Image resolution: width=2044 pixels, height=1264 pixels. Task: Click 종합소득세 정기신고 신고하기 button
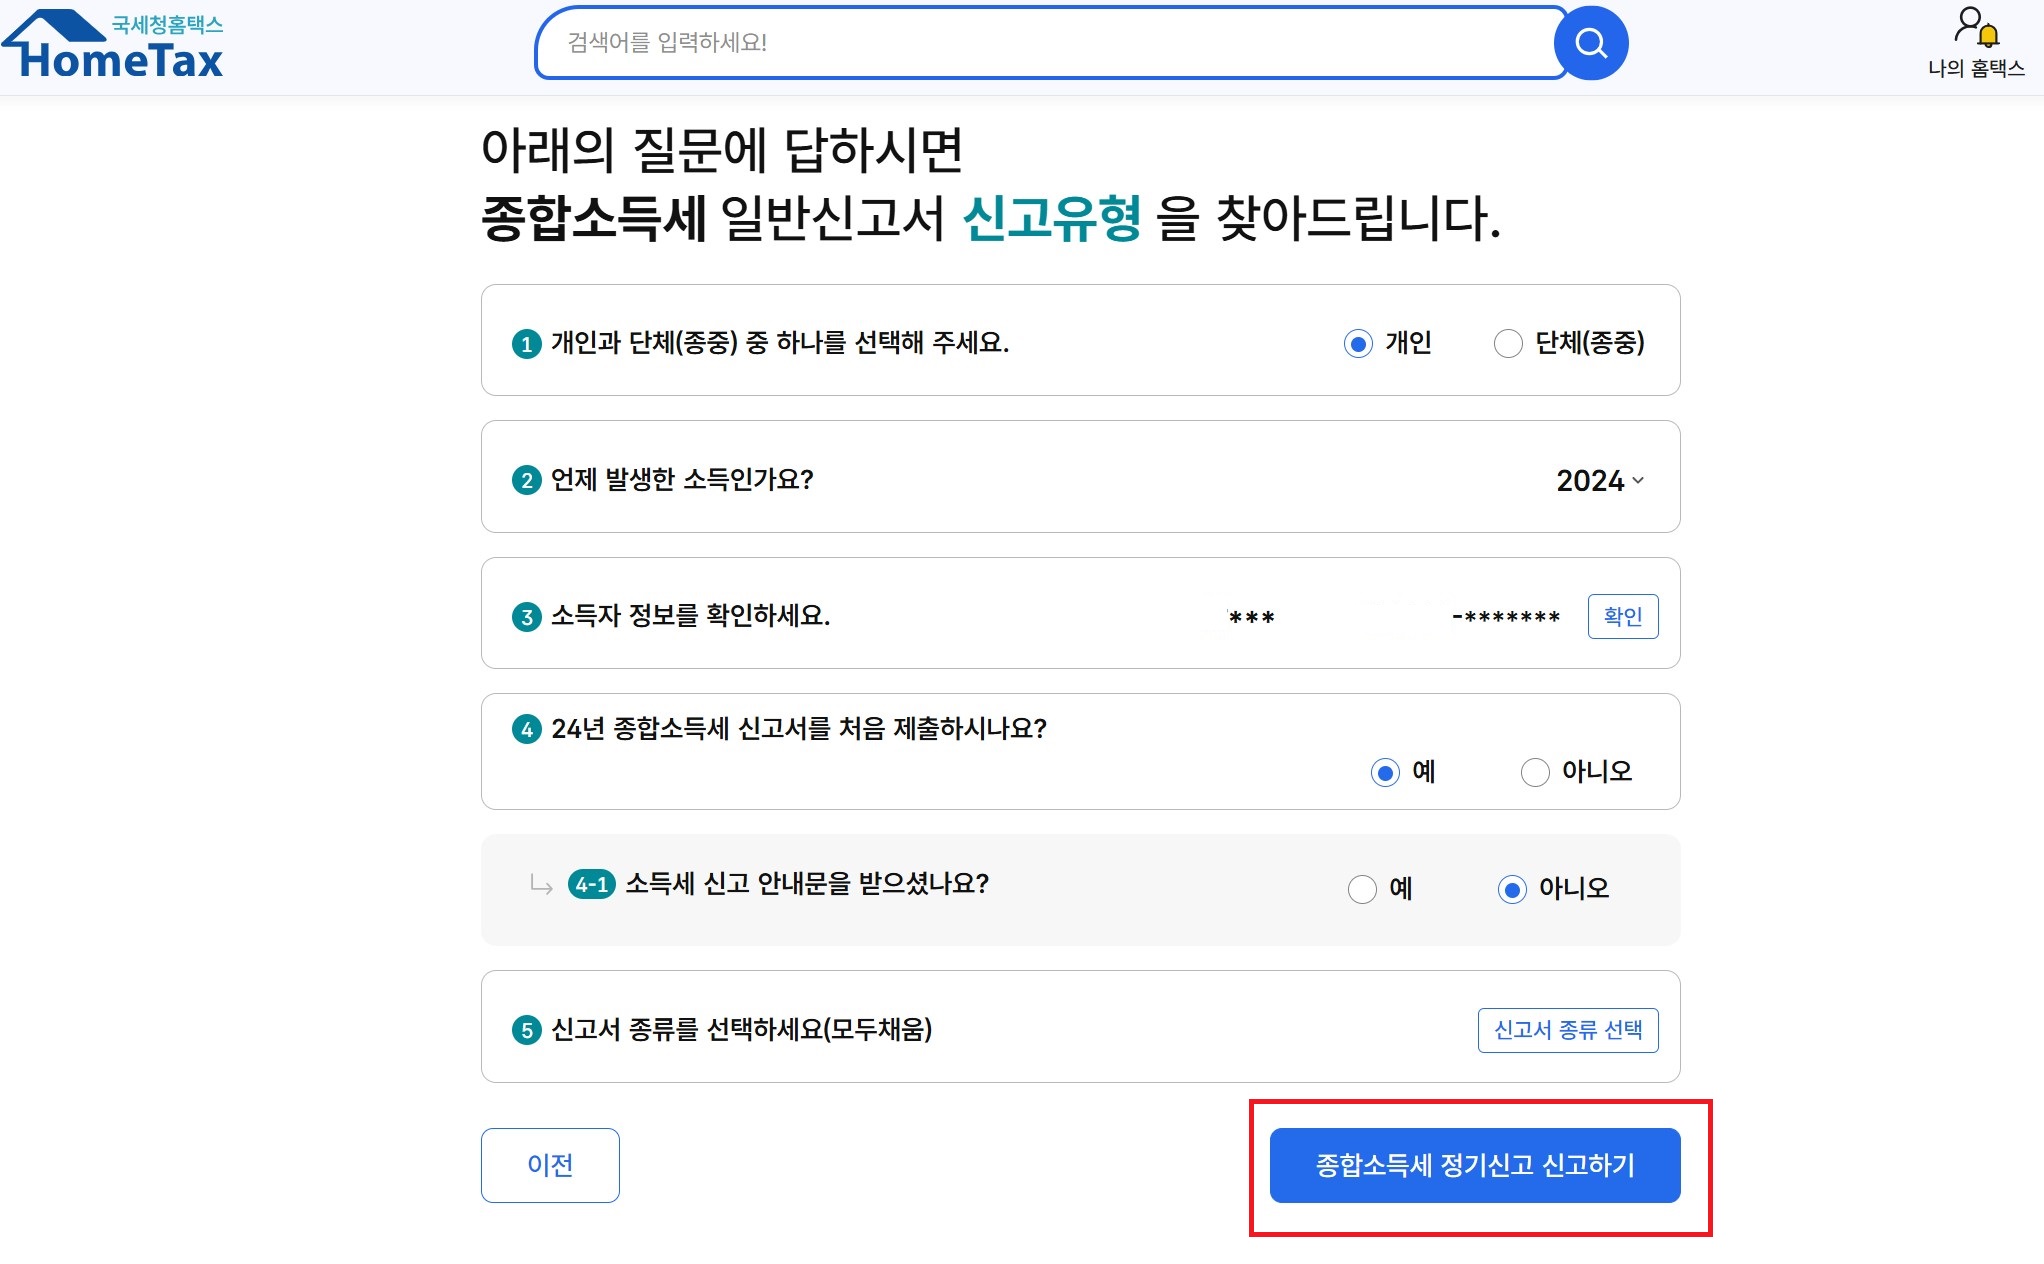1474,1165
